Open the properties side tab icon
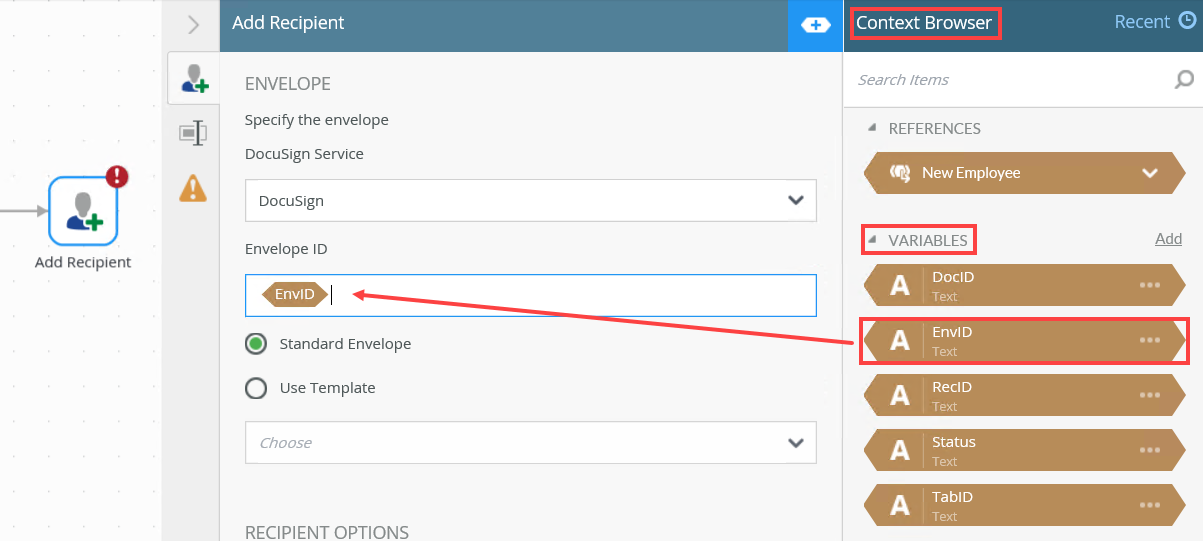This screenshot has width=1203, height=541. (193, 132)
